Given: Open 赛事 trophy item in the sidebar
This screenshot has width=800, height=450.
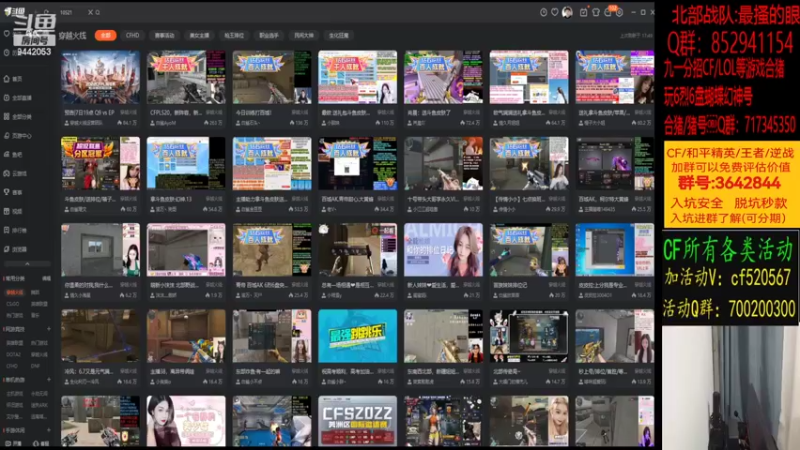Looking at the screenshot, I should (x=14, y=192).
